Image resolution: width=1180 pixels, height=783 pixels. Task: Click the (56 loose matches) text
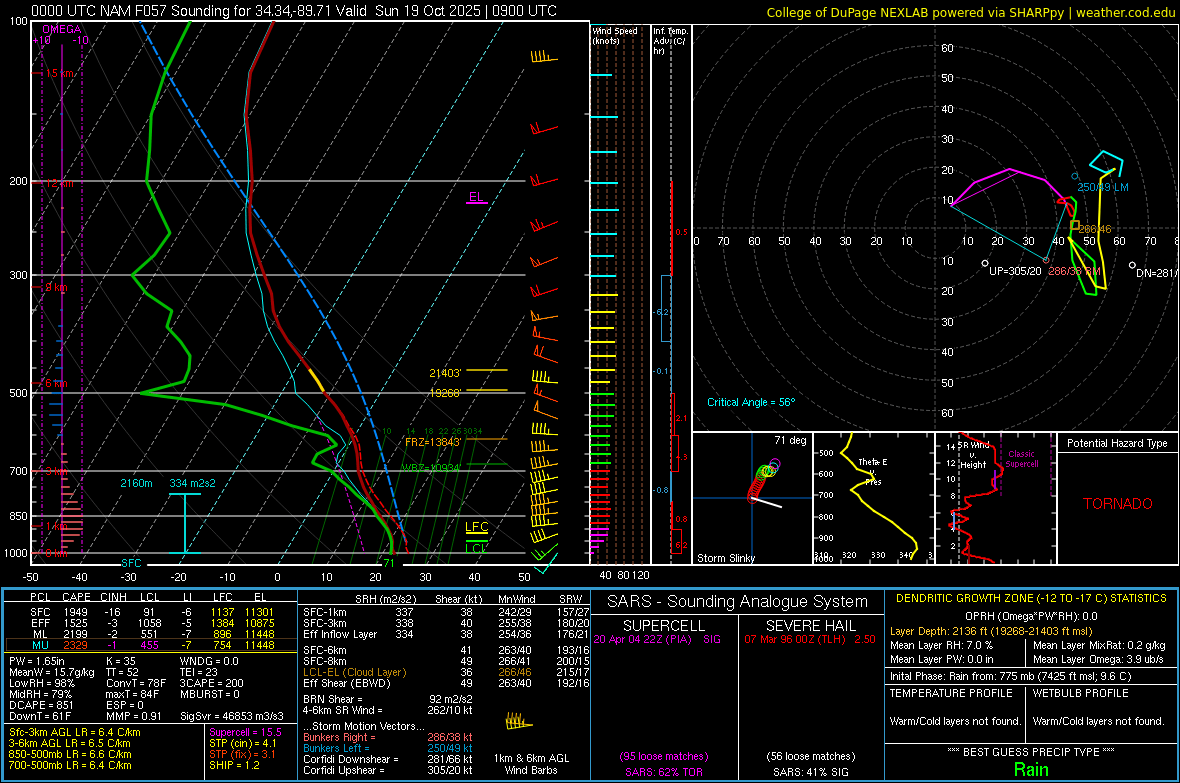[810, 757]
